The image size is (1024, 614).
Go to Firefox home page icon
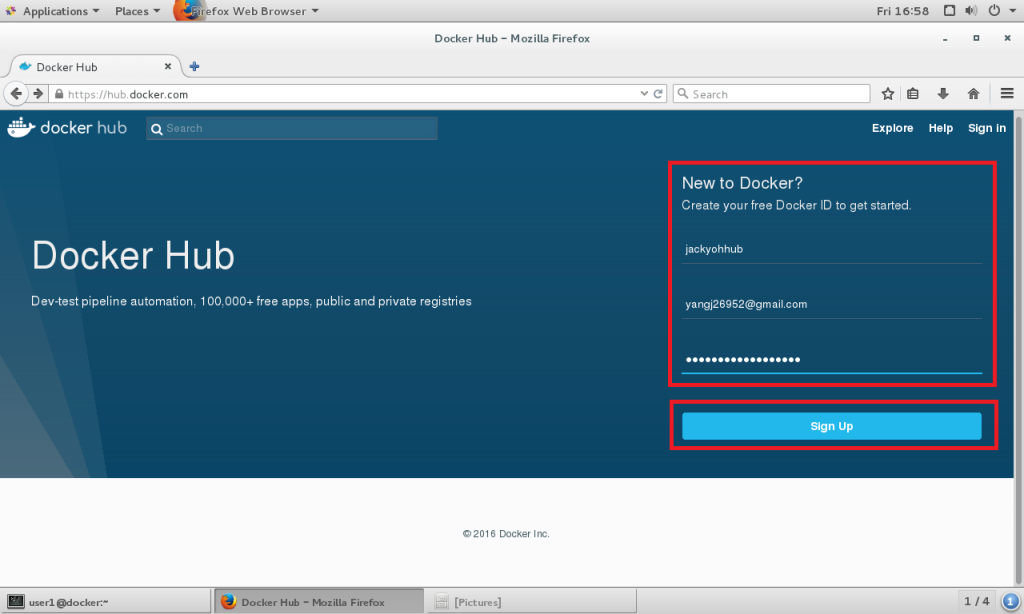tap(974, 94)
